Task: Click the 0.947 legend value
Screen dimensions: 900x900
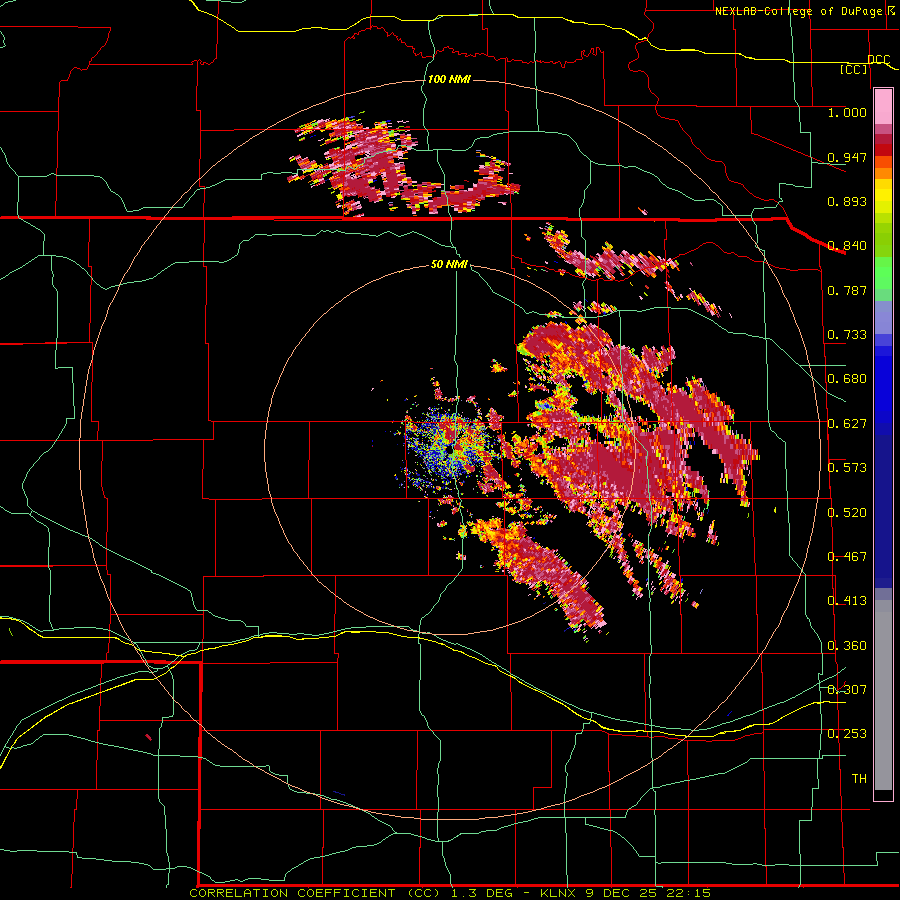Action: coord(847,157)
